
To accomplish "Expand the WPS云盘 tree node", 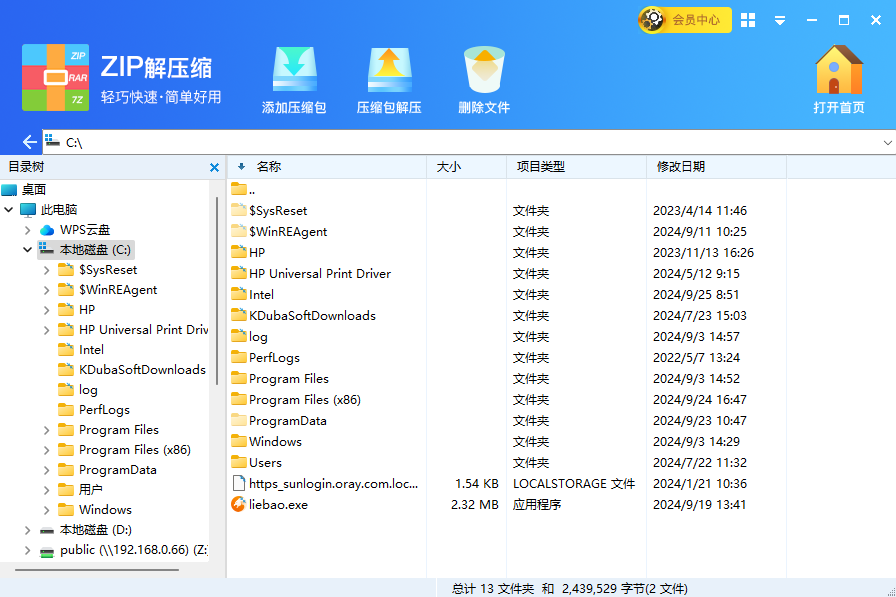I will coord(28,230).
